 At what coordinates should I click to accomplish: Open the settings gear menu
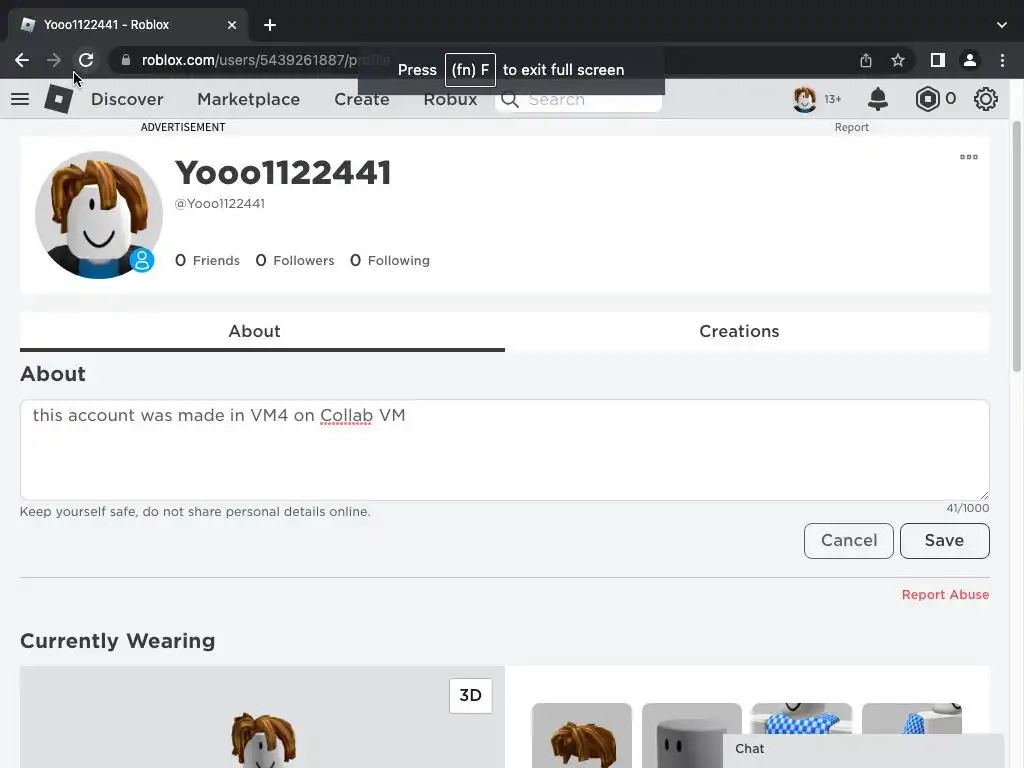click(x=985, y=99)
